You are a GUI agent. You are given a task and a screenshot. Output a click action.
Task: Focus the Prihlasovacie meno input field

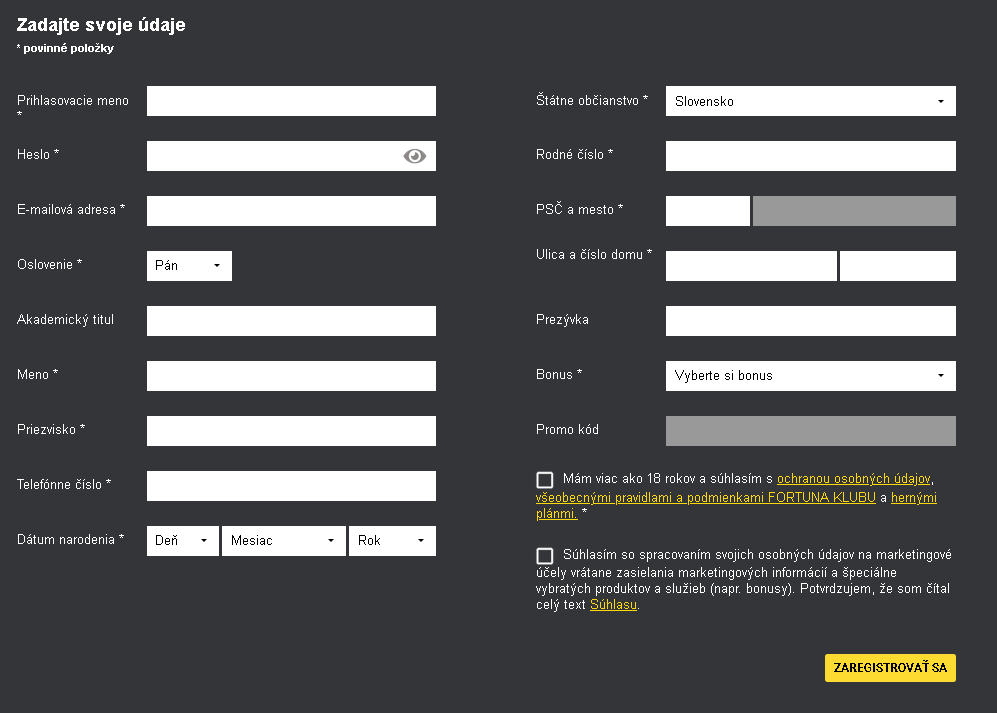click(291, 101)
